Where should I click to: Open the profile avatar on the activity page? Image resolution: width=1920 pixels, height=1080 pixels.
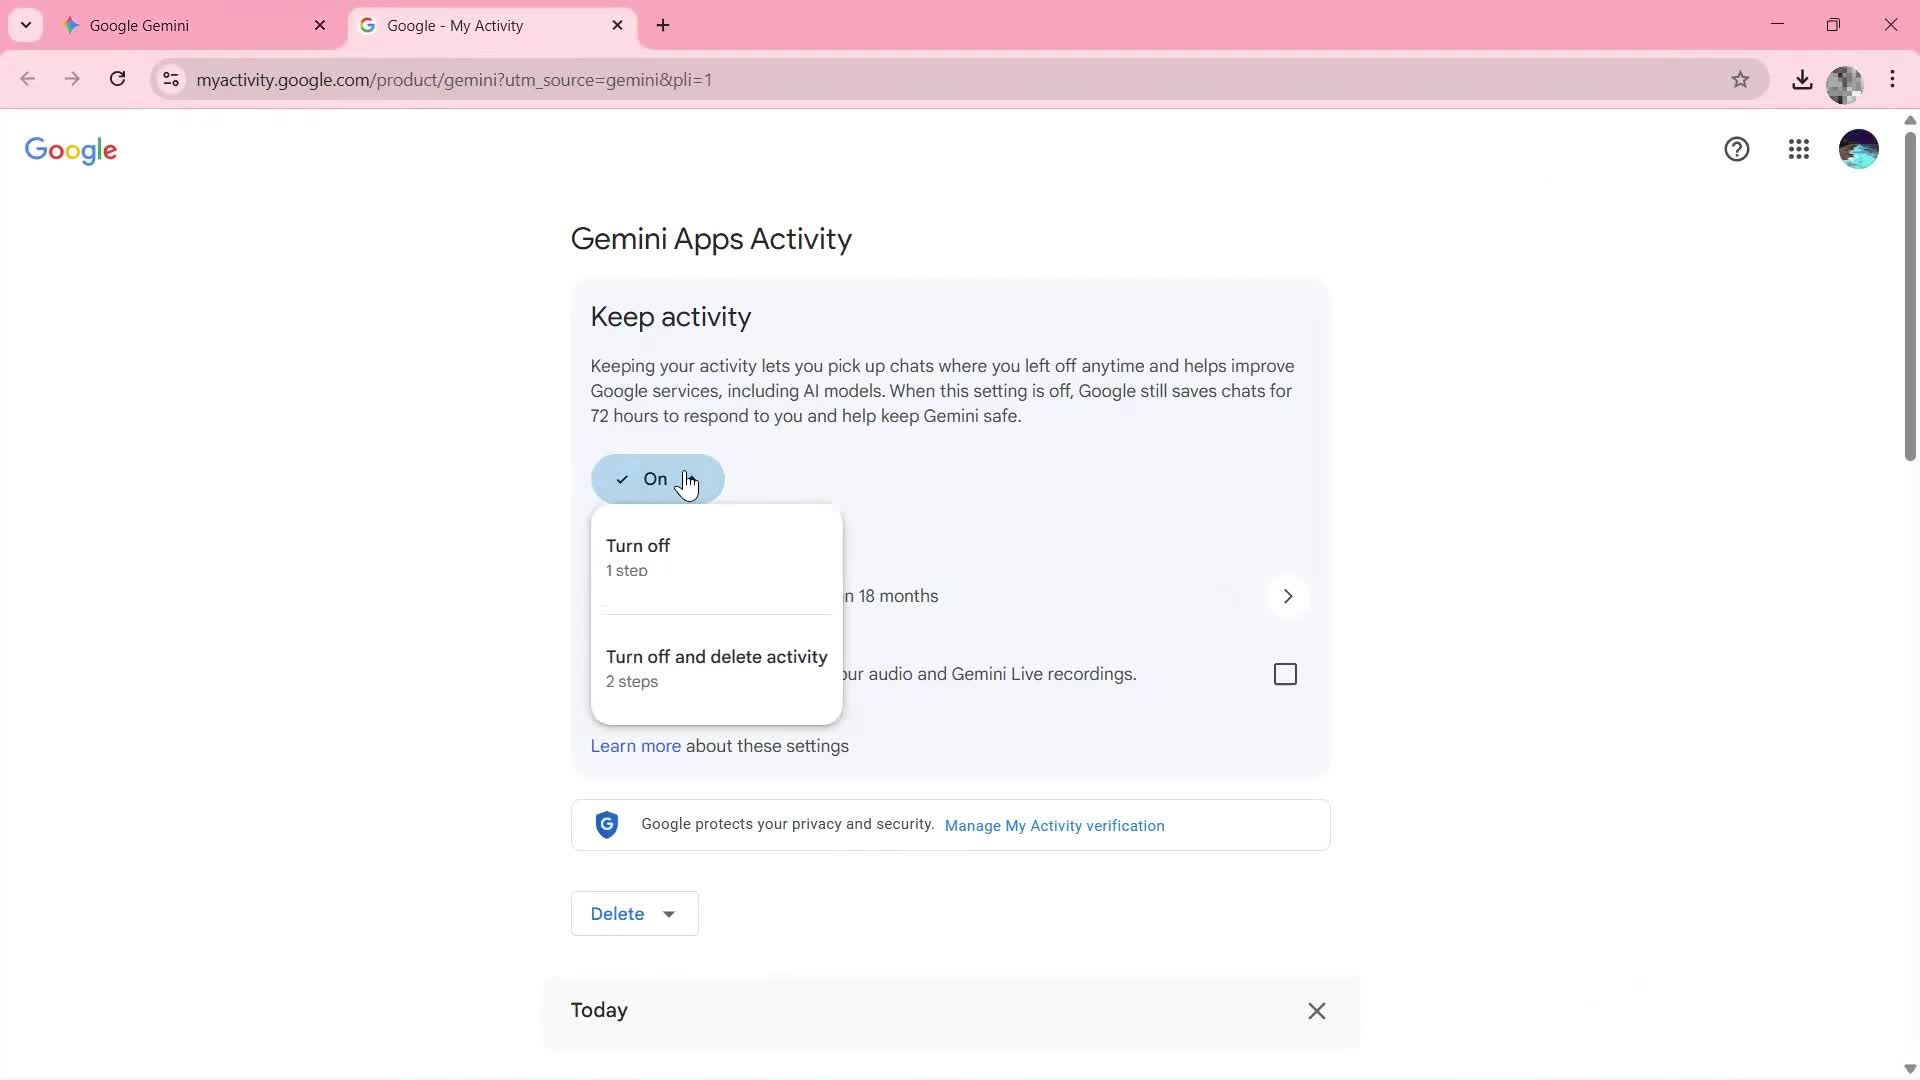point(1858,149)
